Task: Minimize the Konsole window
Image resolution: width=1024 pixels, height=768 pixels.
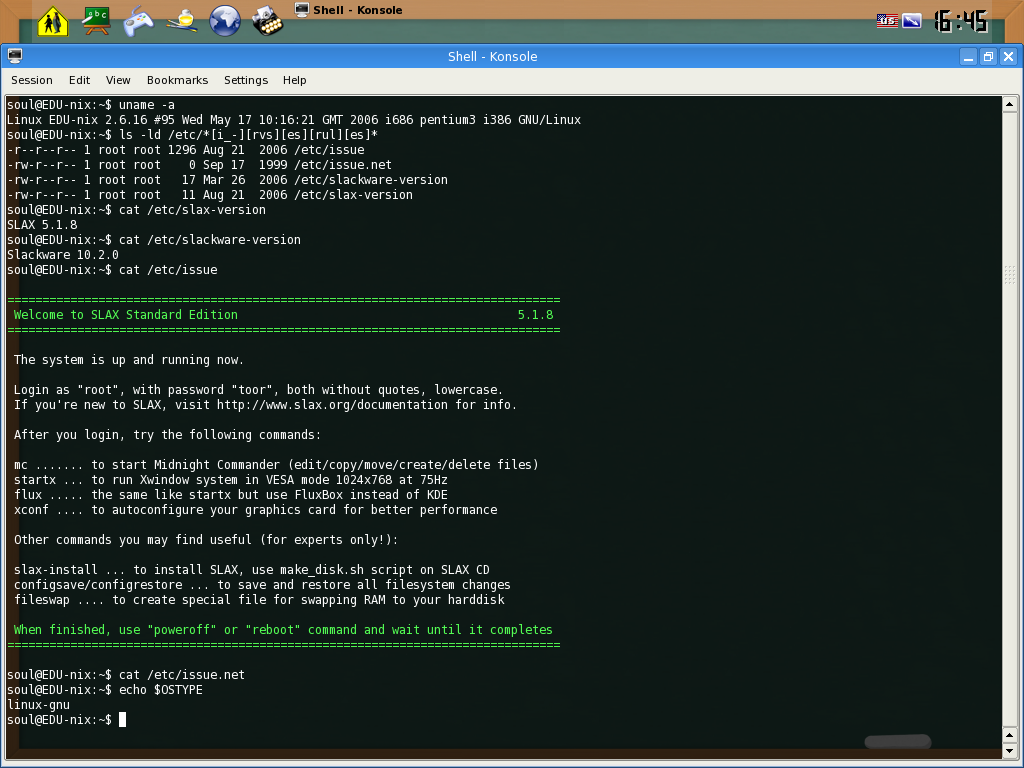Action: click(x=968, y=57)
